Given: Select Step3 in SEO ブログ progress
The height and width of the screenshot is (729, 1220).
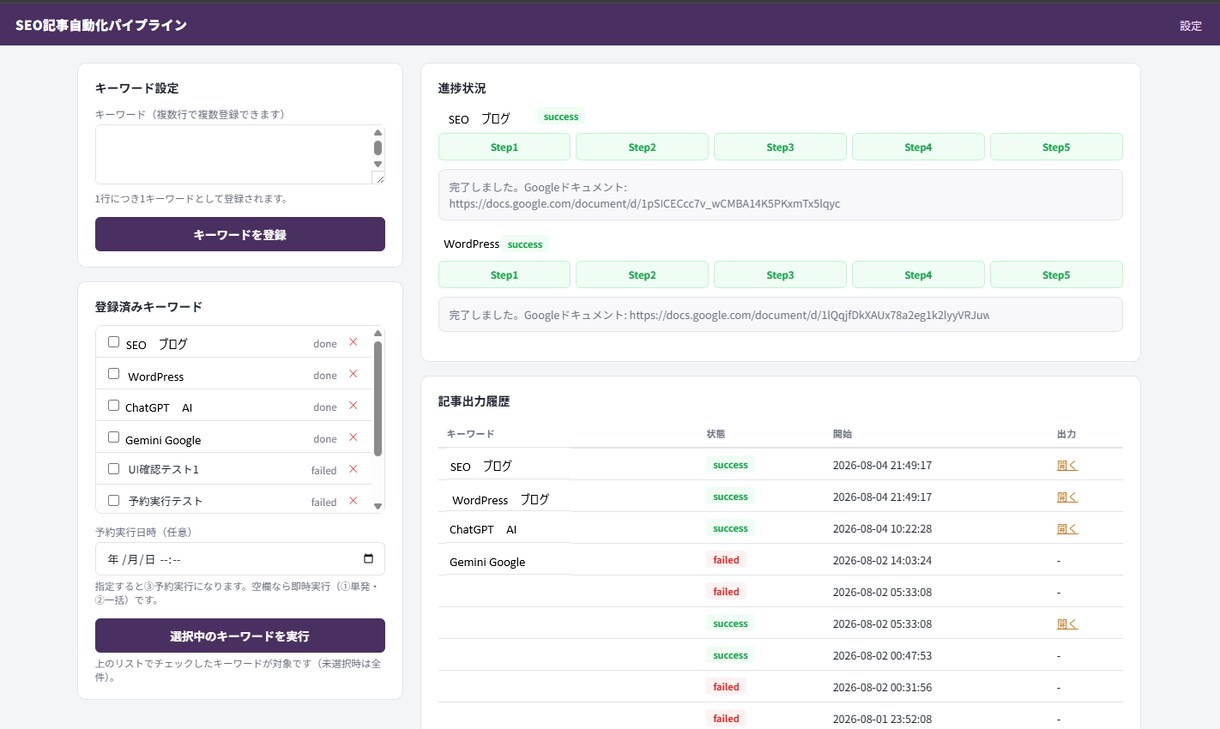Looking at the screenshot, I should click(780, 147).
